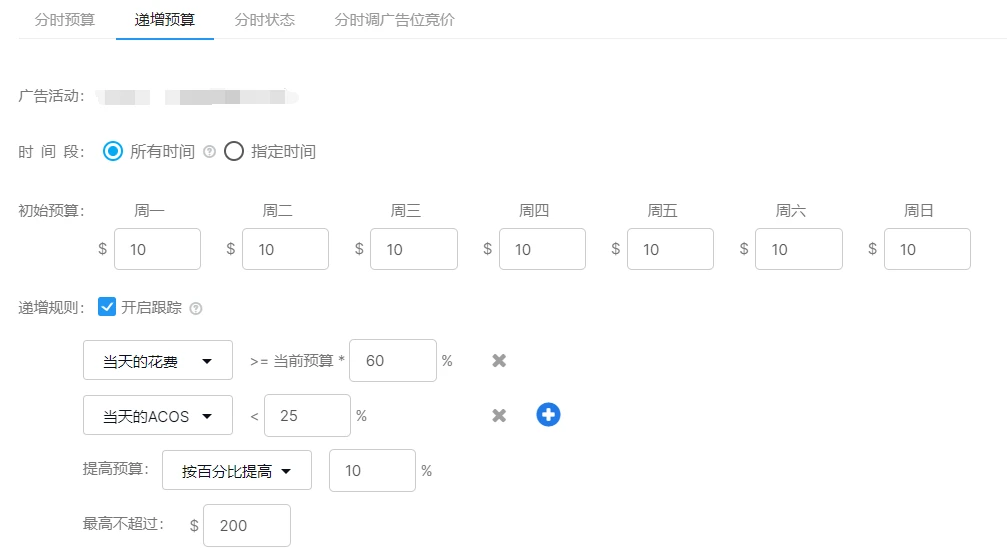Switch to the 分时预算 tab
The height and width of the screenshot is (556, 1007).
65,19
